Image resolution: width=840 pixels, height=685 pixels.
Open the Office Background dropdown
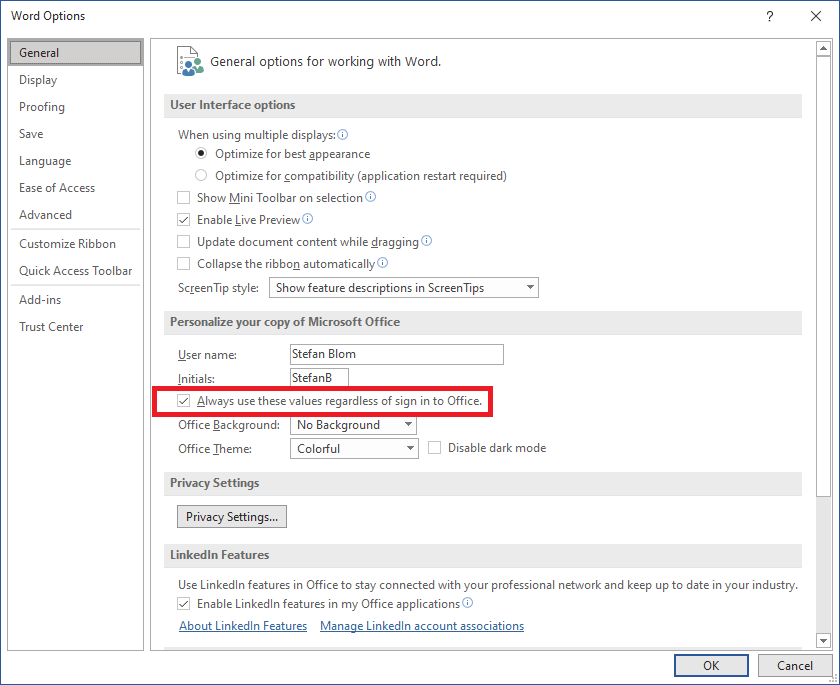click(x=354, y=425)
